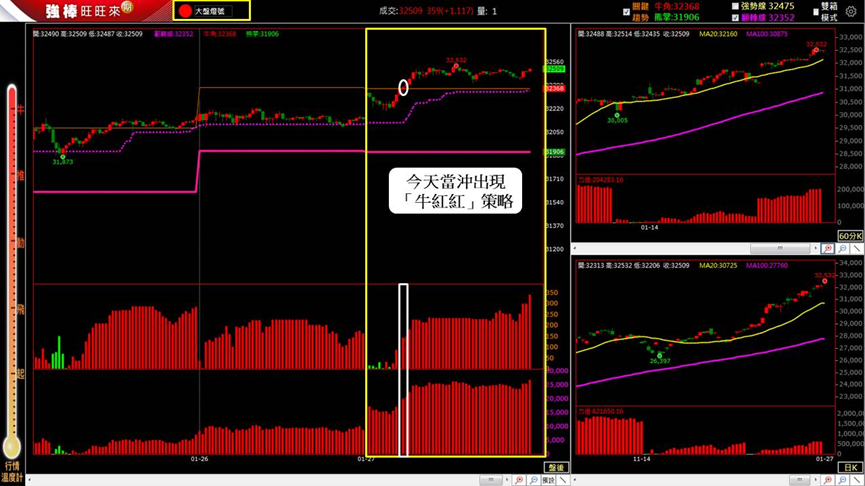Viewport: 865px width, 486px height.
Task: Click the 行情溫度計 label
Action: click(12, 472)
